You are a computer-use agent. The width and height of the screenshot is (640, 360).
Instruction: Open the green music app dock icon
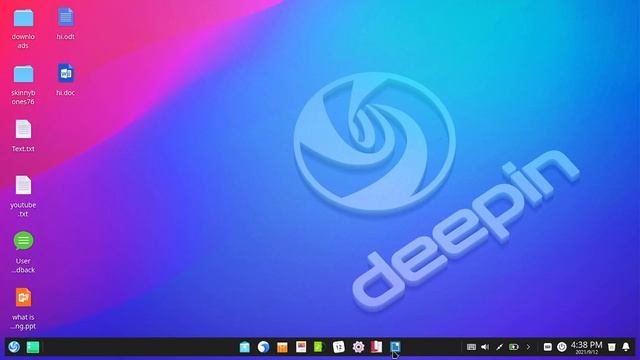coord(320,347)
